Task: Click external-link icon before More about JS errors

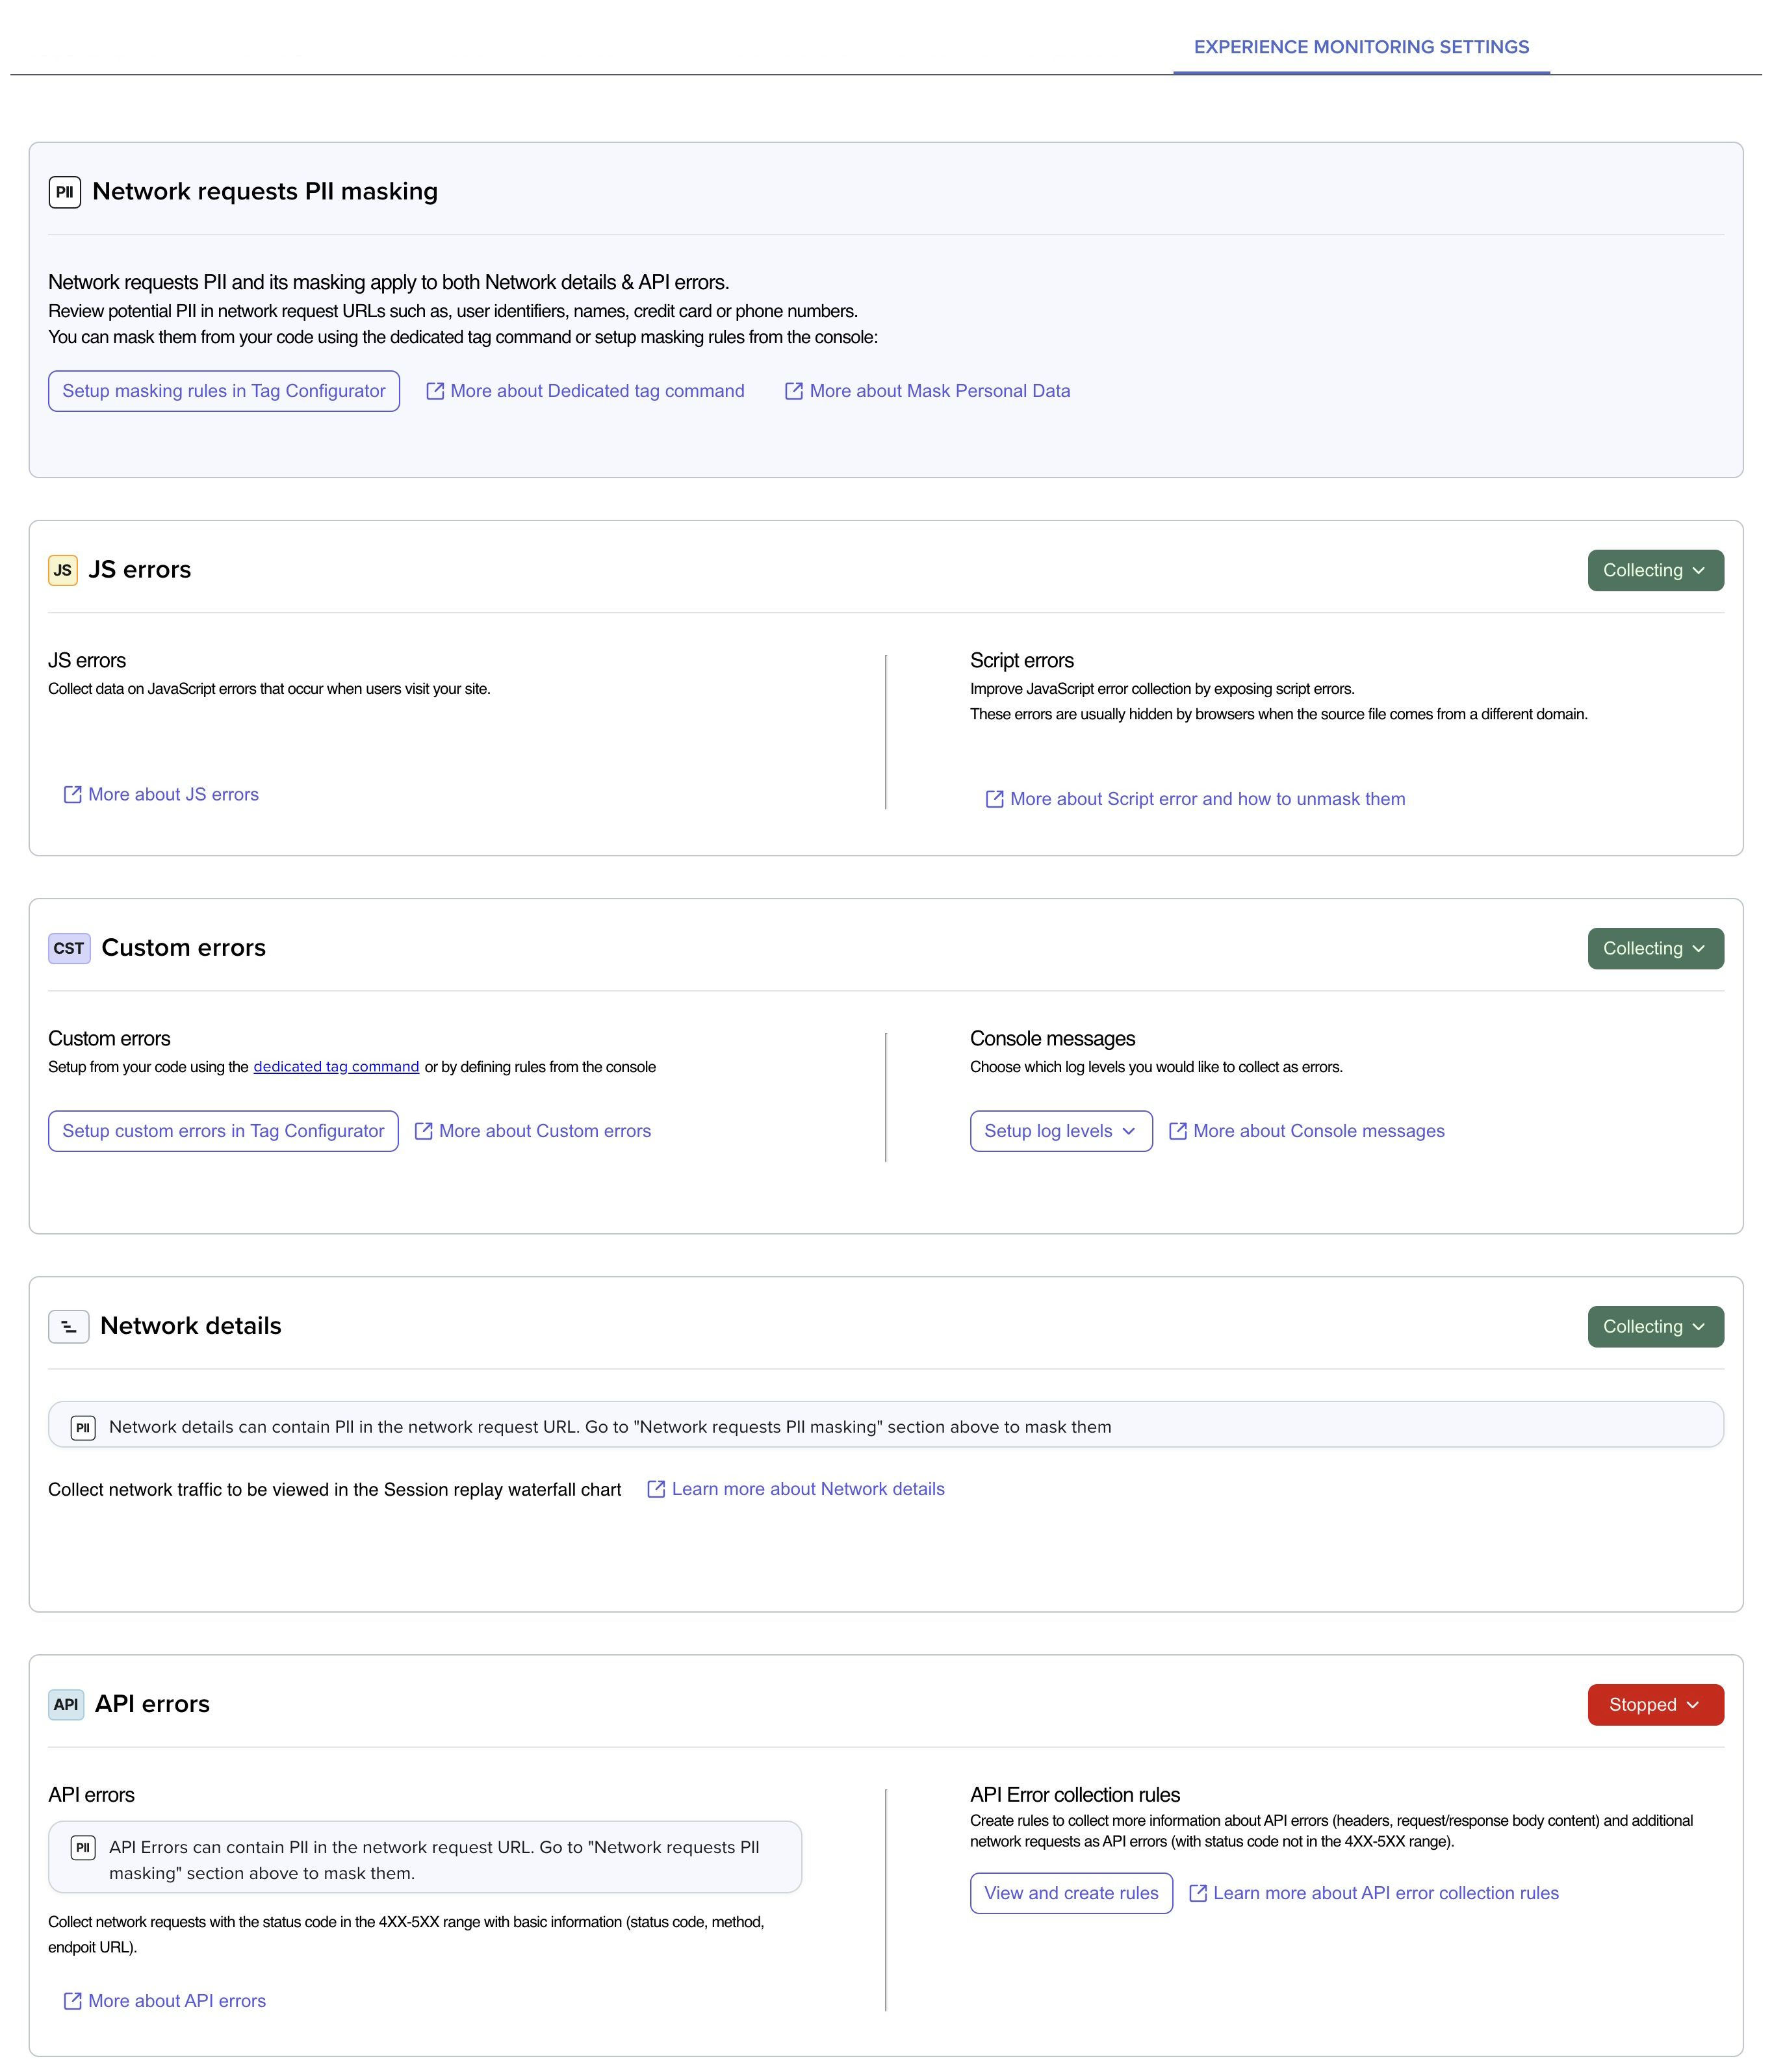Action: (73, 794)
